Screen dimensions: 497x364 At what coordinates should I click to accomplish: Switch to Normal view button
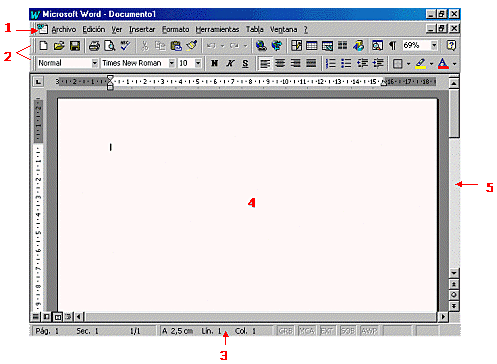tap(35, 316)
